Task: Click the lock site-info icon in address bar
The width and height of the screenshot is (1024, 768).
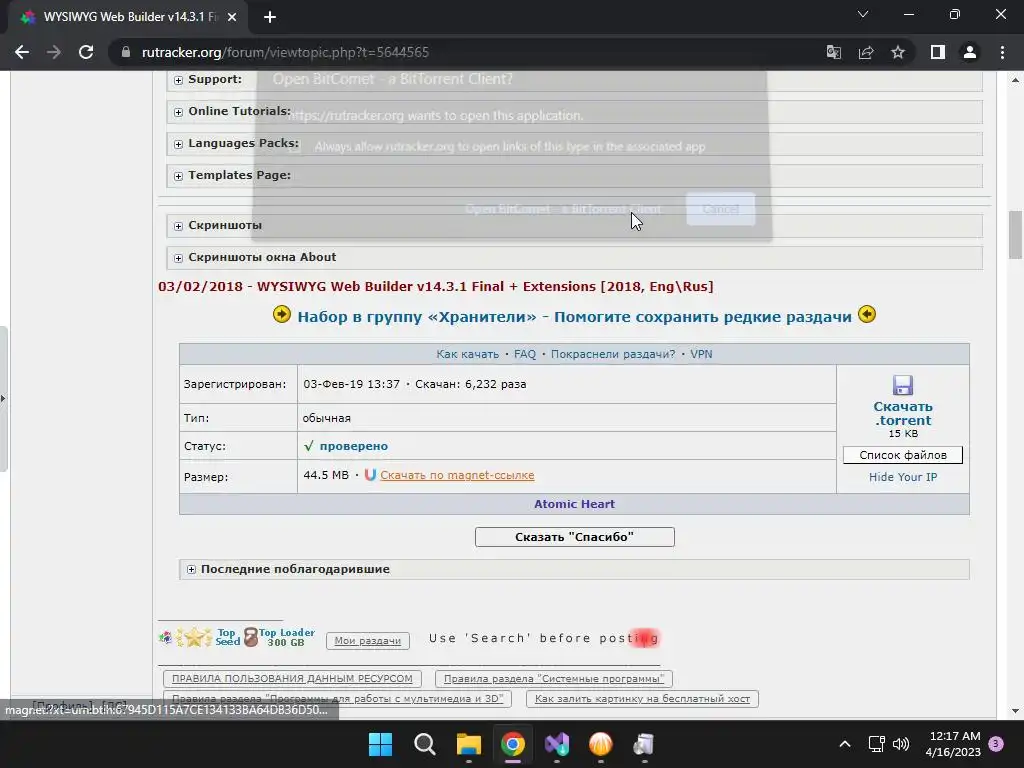Action: [x=126, y=52]
